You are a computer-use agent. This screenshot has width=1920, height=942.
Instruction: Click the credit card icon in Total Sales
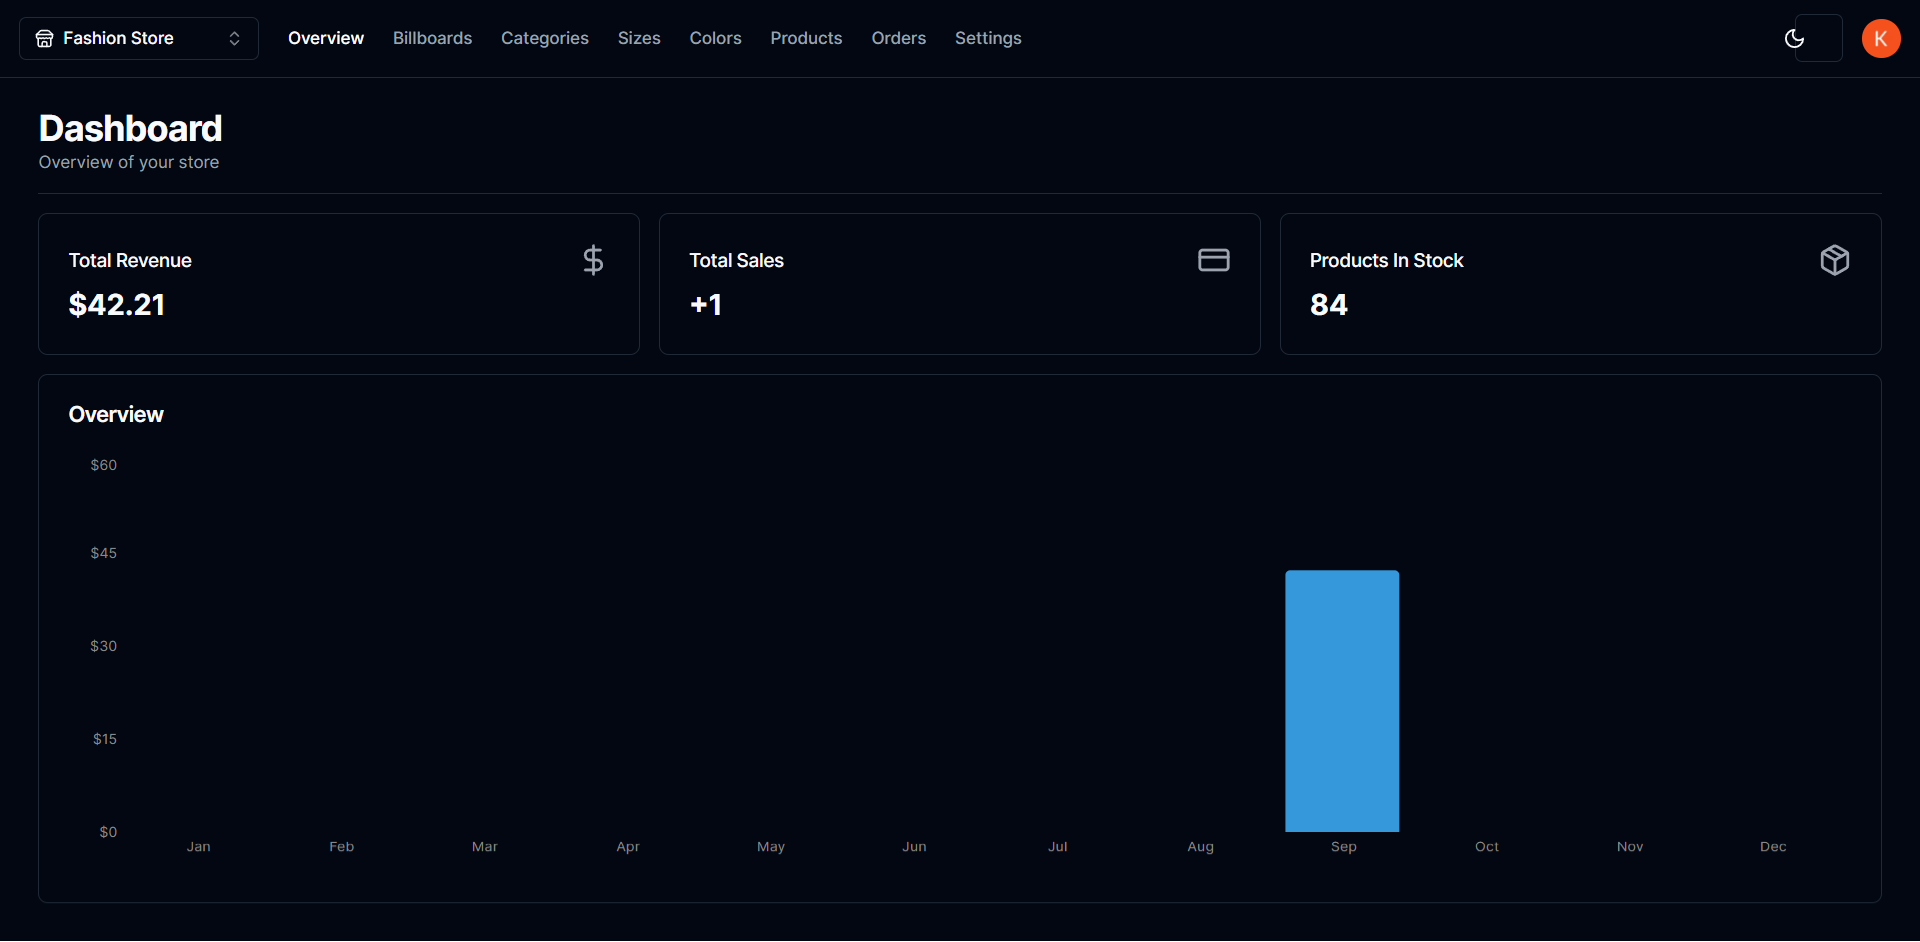tap(1213, 260)
